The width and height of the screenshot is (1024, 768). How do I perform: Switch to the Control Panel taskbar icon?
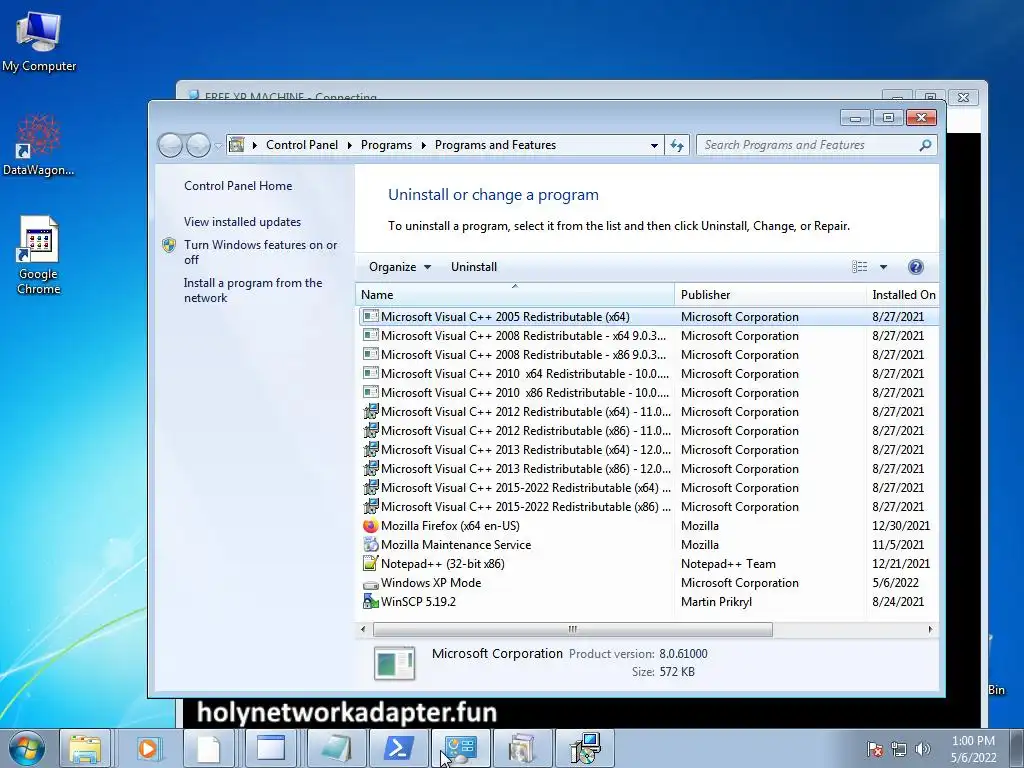tap(461, 748)
